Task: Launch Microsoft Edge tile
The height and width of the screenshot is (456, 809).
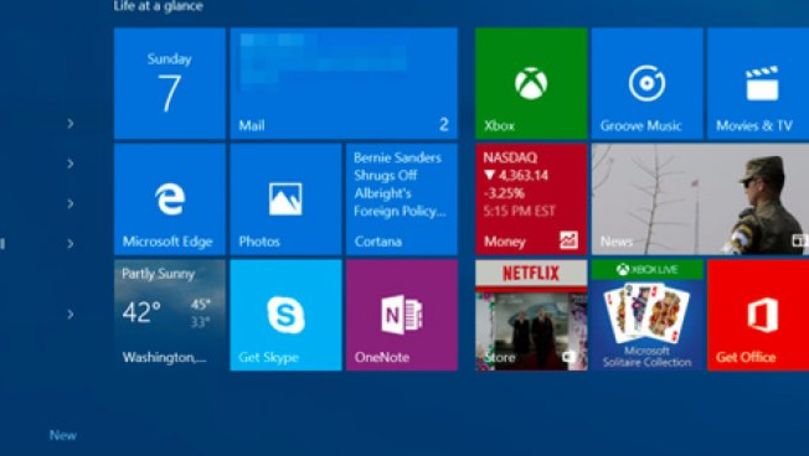Action: [170, 199]
